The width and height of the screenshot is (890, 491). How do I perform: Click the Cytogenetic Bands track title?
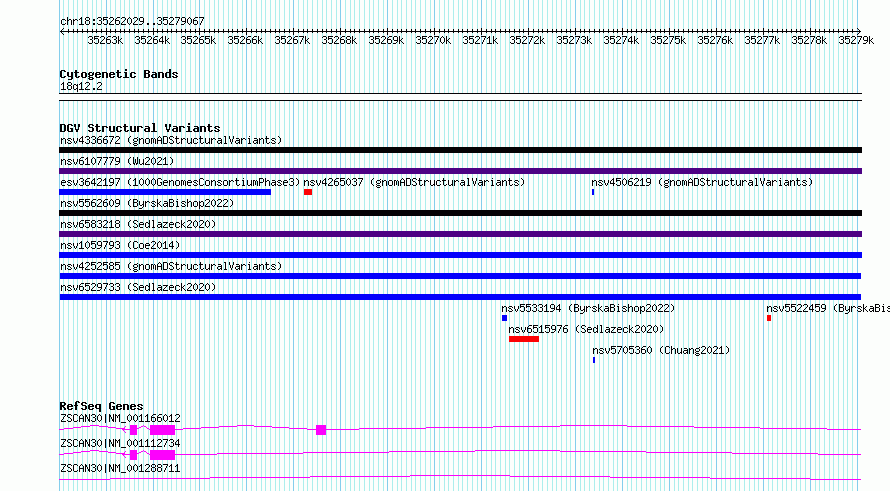(x=119, y=74)
